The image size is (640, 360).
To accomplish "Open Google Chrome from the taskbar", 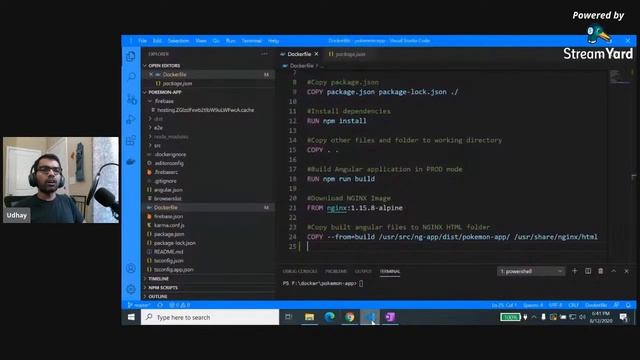I will click(x=349, y=317).
